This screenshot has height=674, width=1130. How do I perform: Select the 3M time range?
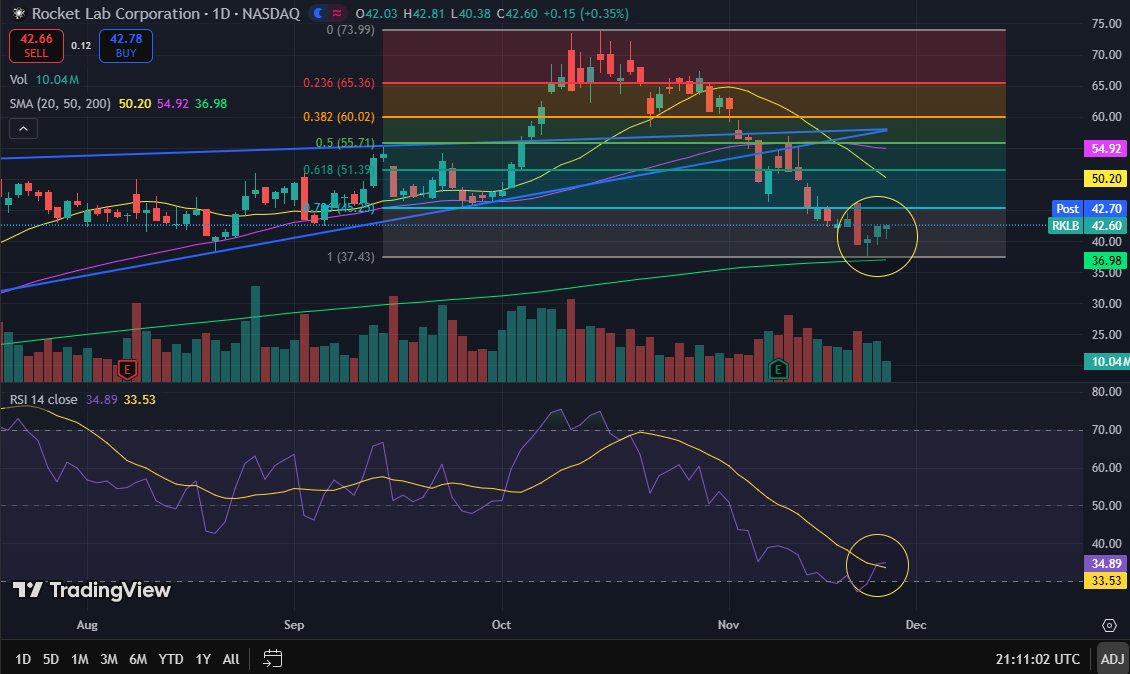[109, 659]
